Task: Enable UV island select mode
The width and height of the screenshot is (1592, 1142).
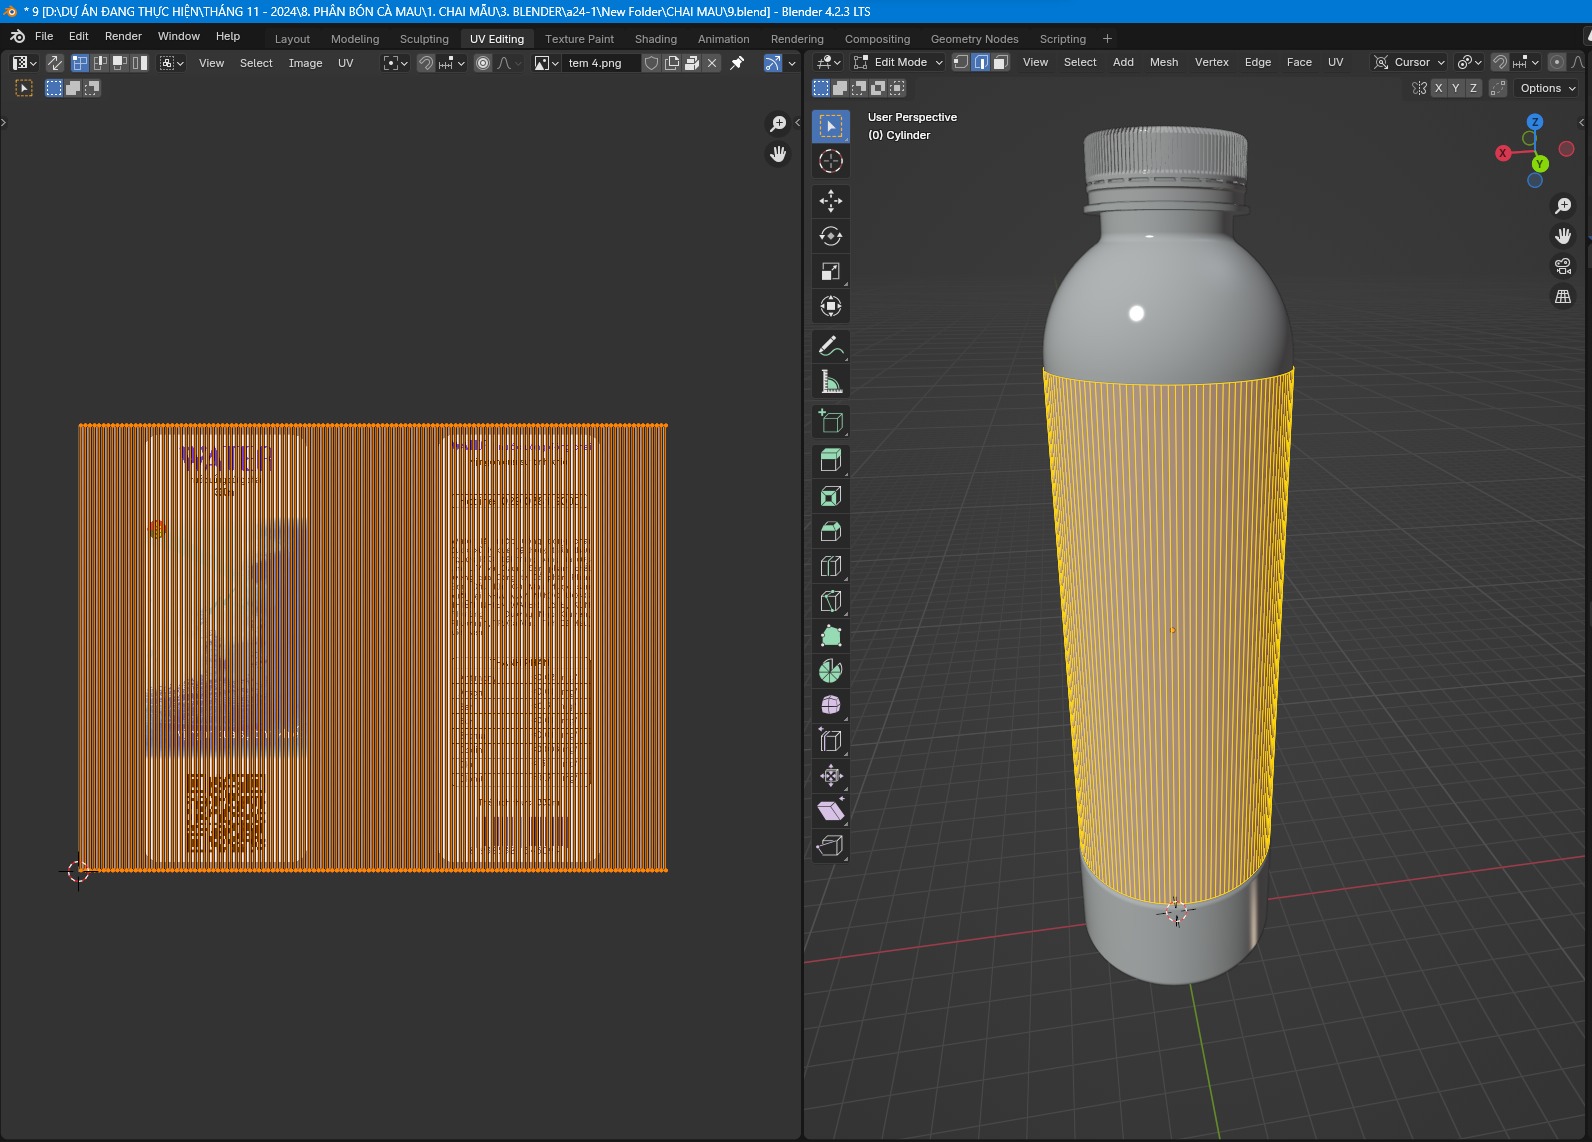Action: pos(140,63)
